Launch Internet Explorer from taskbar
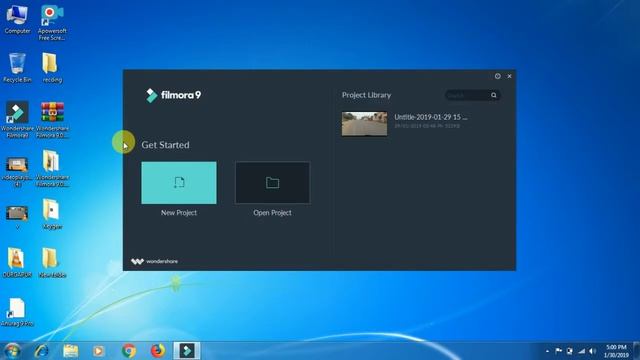 click(42, 351)
